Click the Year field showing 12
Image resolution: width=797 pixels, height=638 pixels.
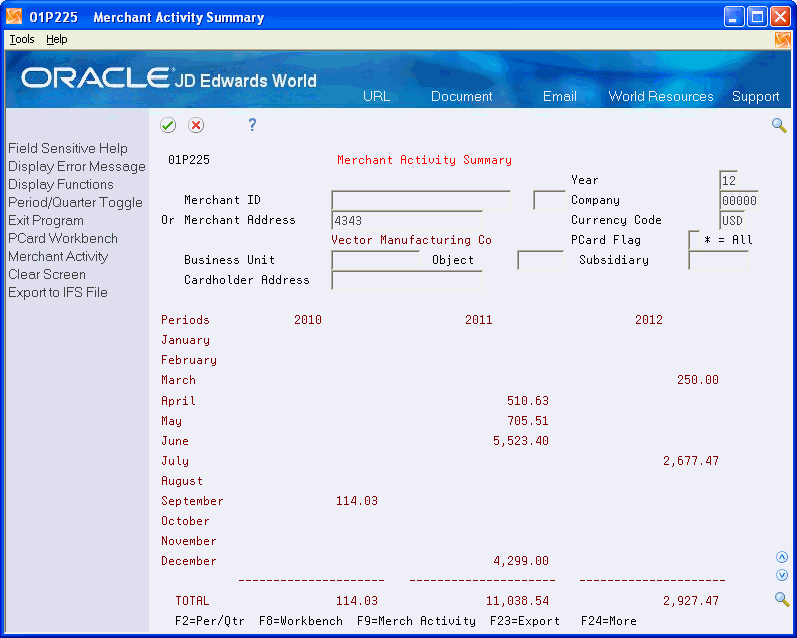728,180
